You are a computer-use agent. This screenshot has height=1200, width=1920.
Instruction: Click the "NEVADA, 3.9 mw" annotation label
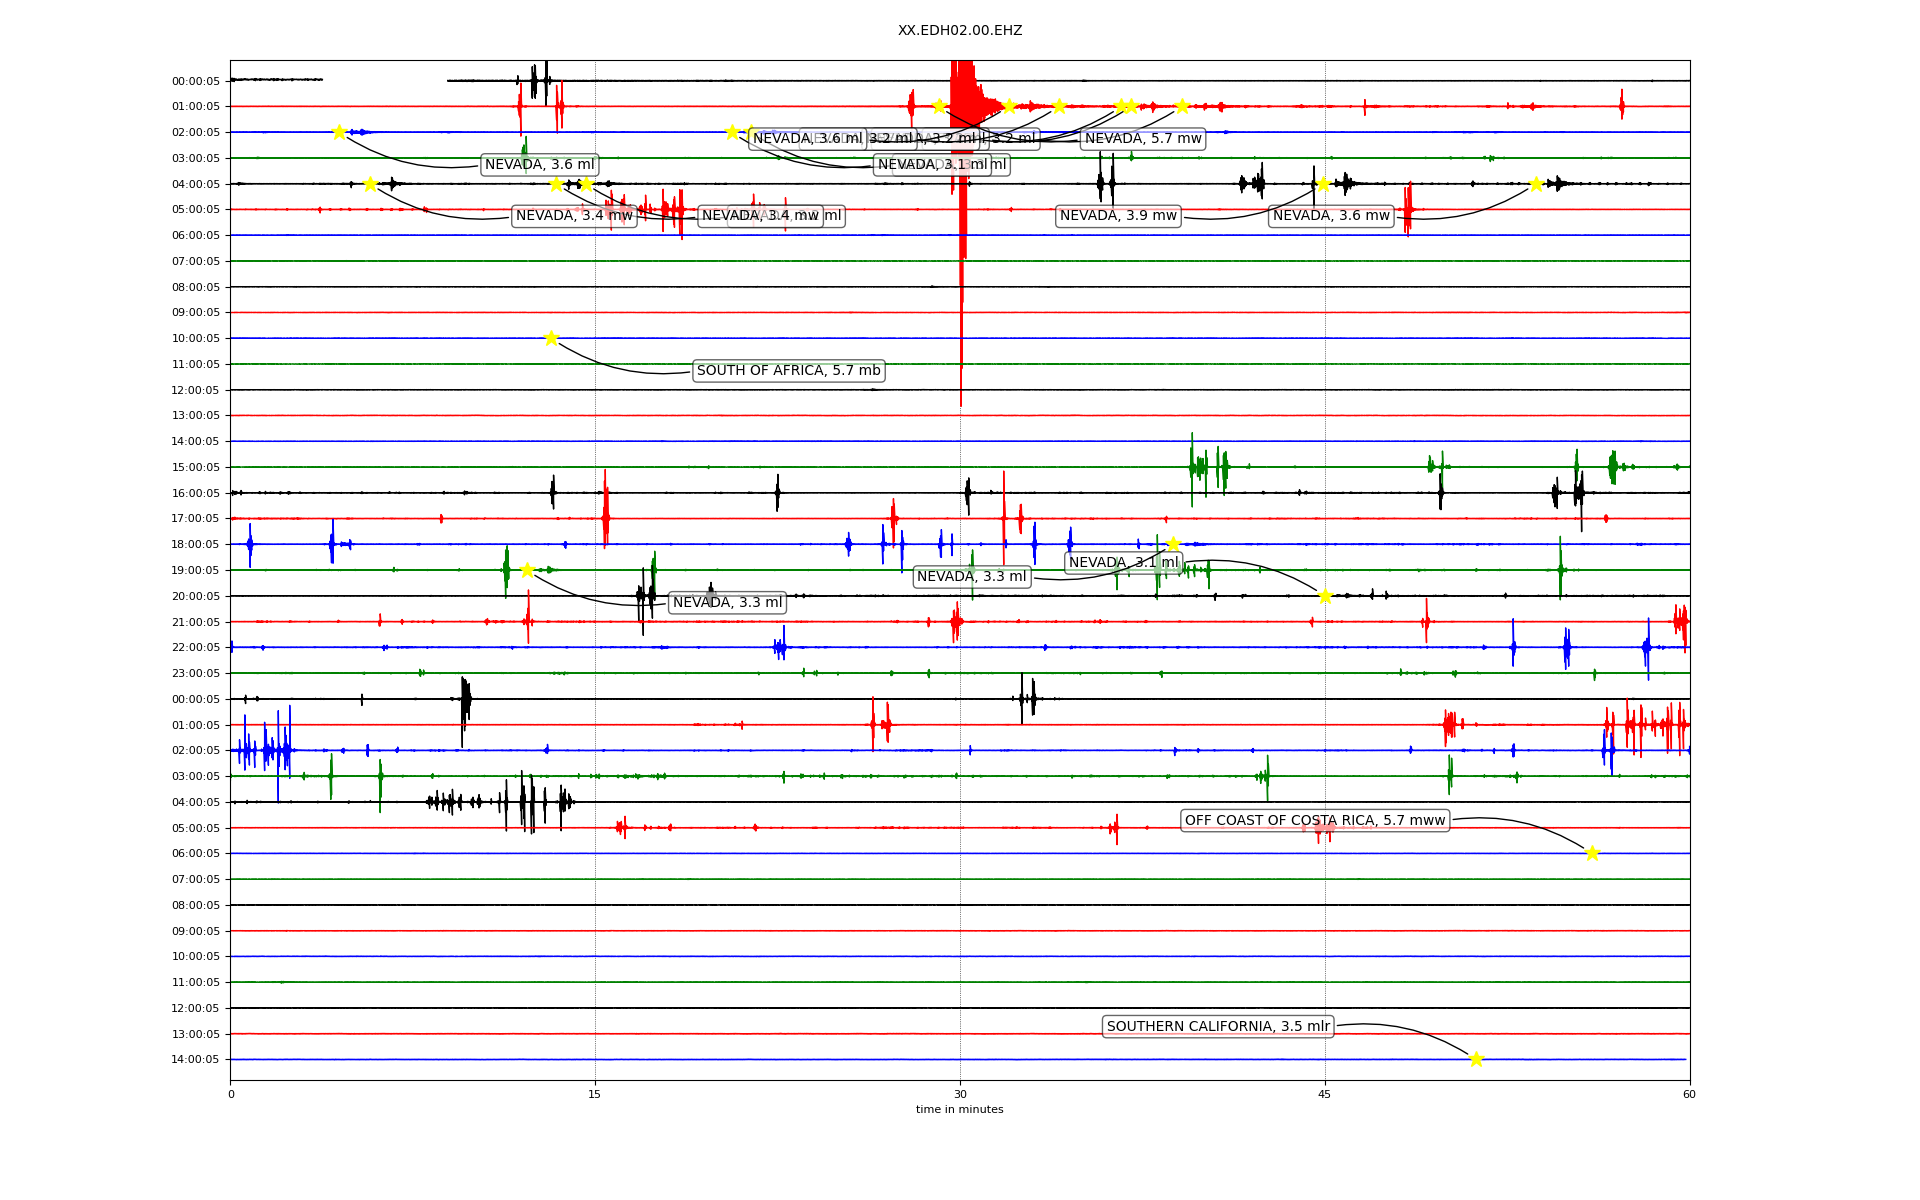pyautogui.click(x=1117, y=216)
